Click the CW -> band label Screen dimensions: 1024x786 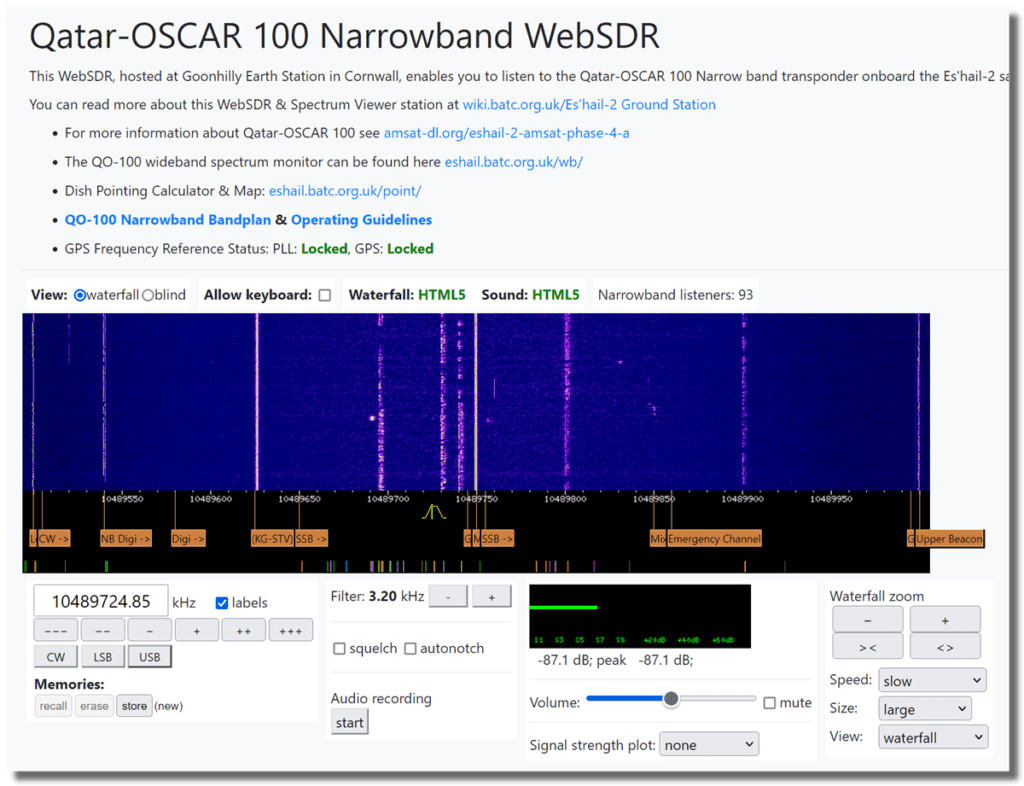(x=53, y=539)
